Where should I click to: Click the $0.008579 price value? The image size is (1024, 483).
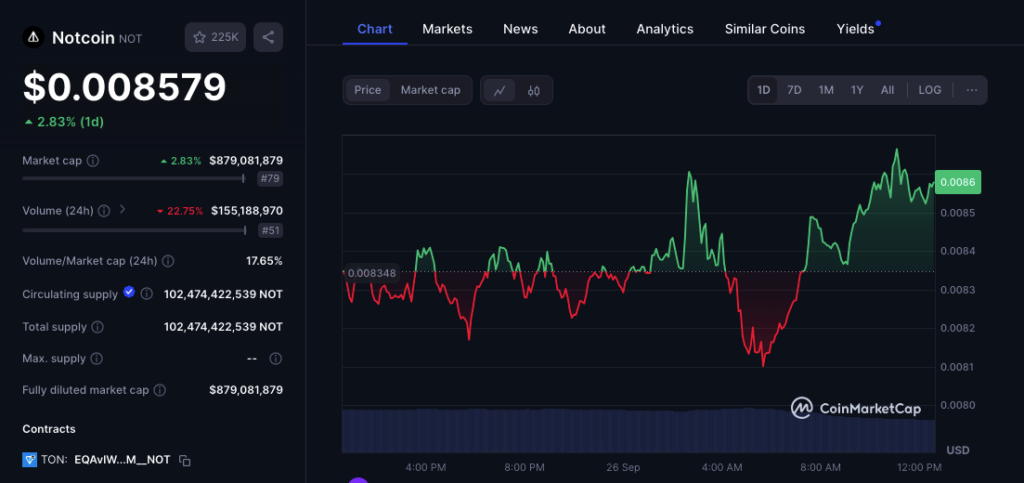pos(125,87)
